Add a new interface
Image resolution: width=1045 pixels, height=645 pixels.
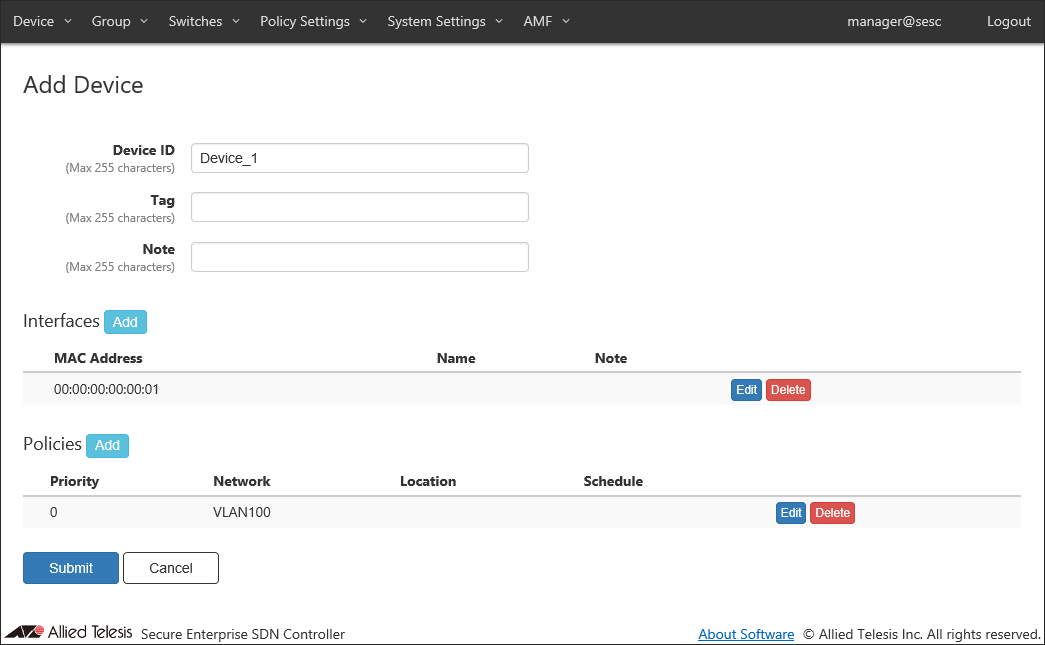point(125,322)
